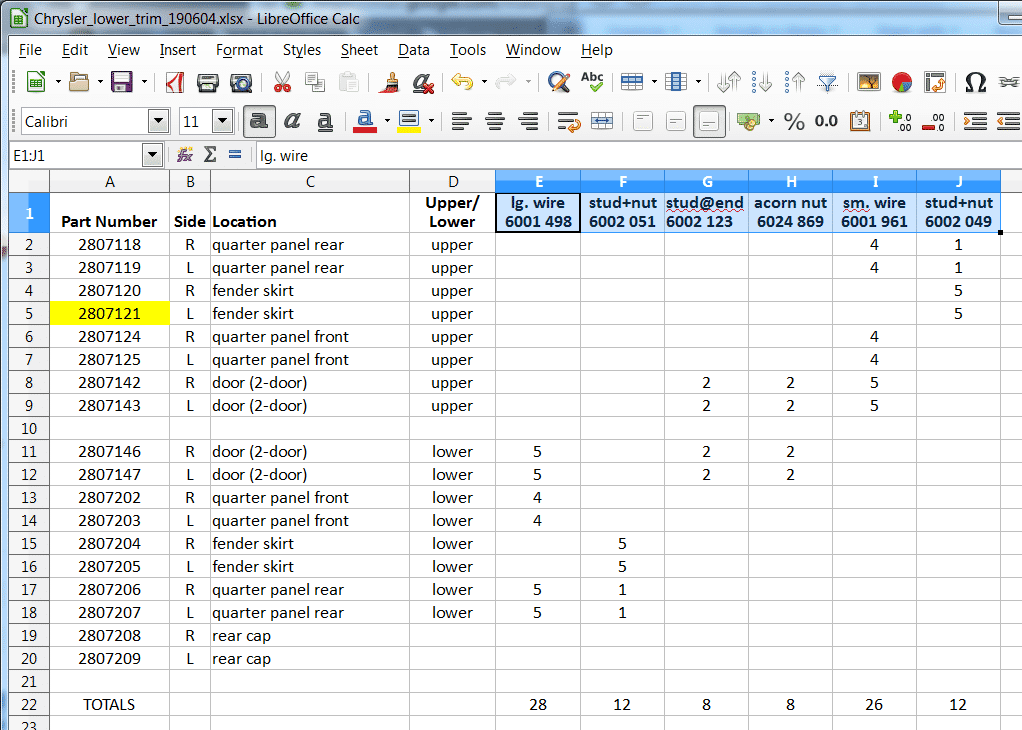
Task: Open Find & Replace tool
Action: pyautogui.click(x=559, y=82)
